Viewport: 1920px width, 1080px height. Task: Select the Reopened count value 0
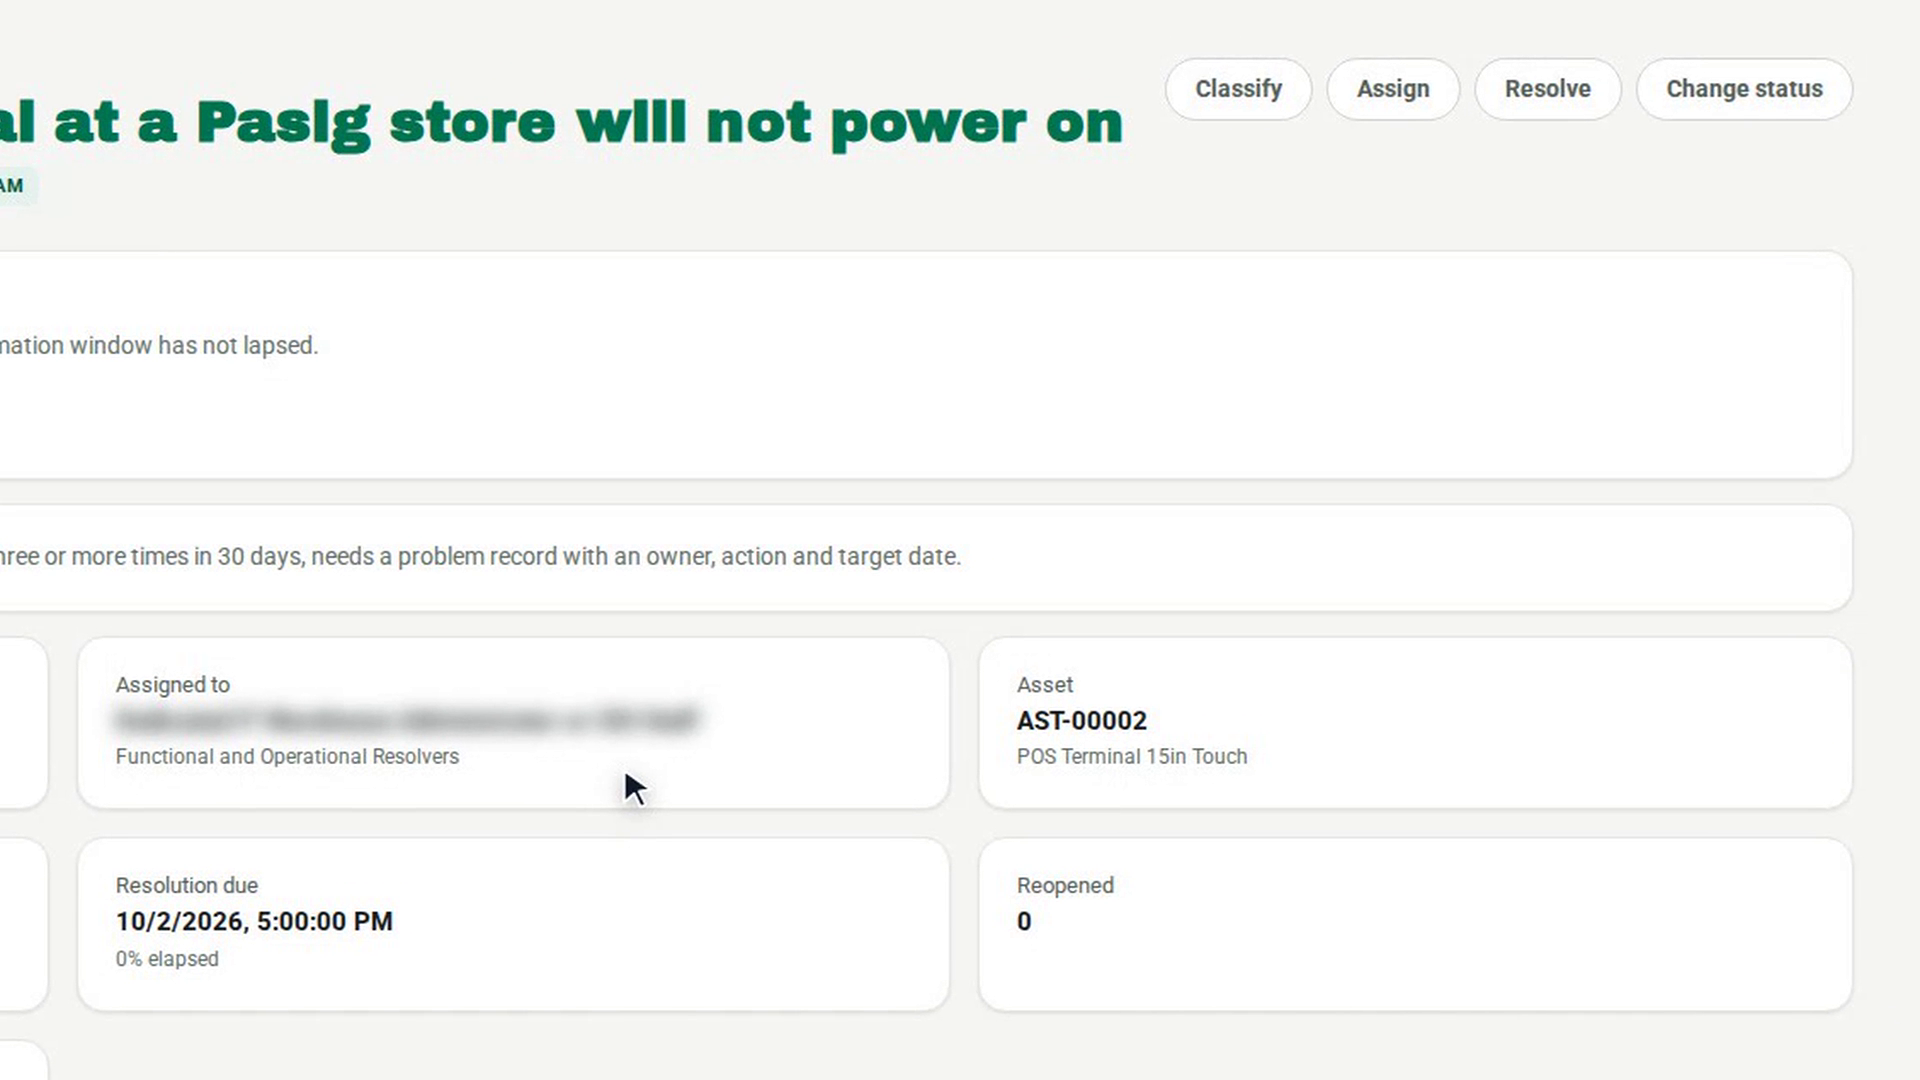coord(1024,921)
